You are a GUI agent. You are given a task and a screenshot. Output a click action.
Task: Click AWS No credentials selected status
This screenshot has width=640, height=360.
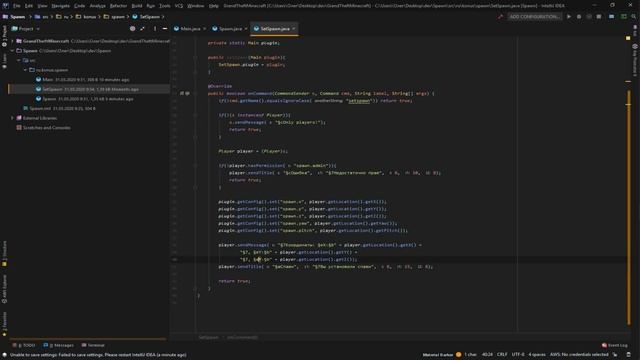tap(579, 355)
